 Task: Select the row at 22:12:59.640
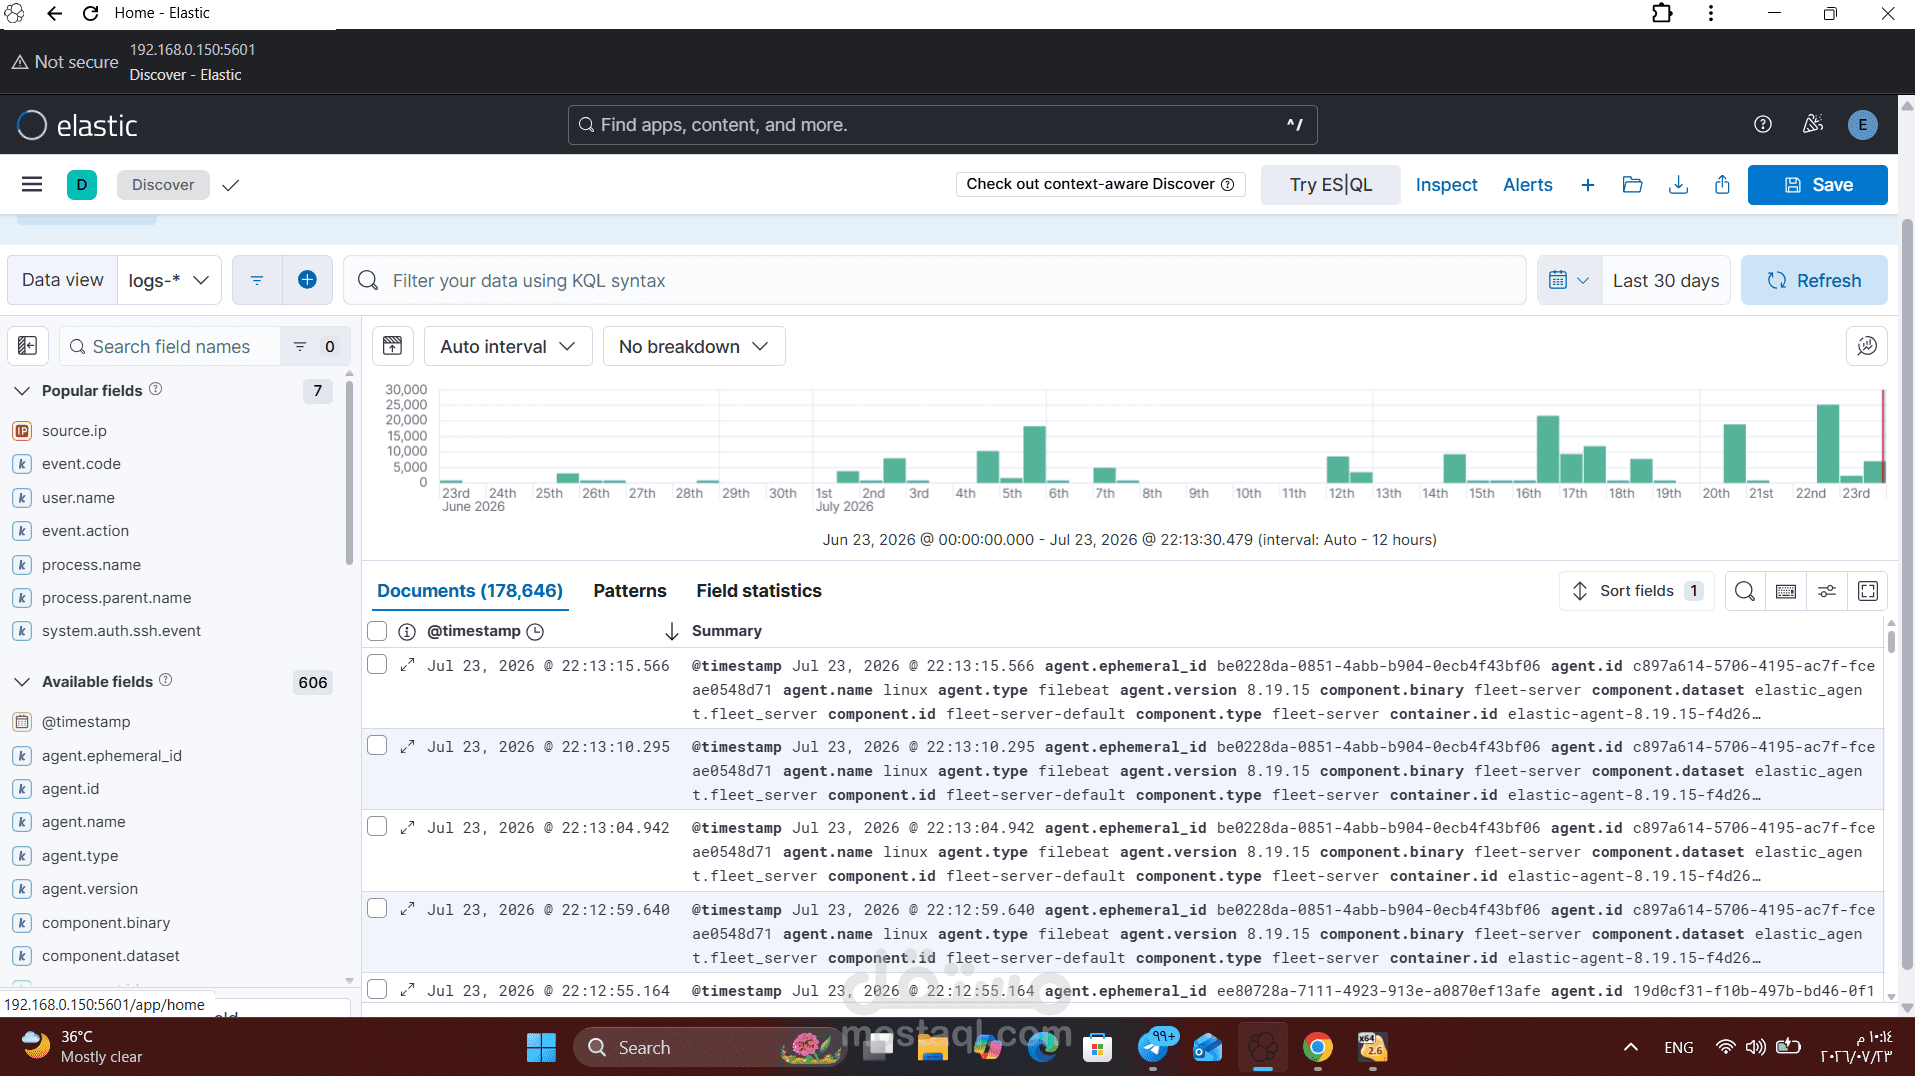(x=377, y=908)
